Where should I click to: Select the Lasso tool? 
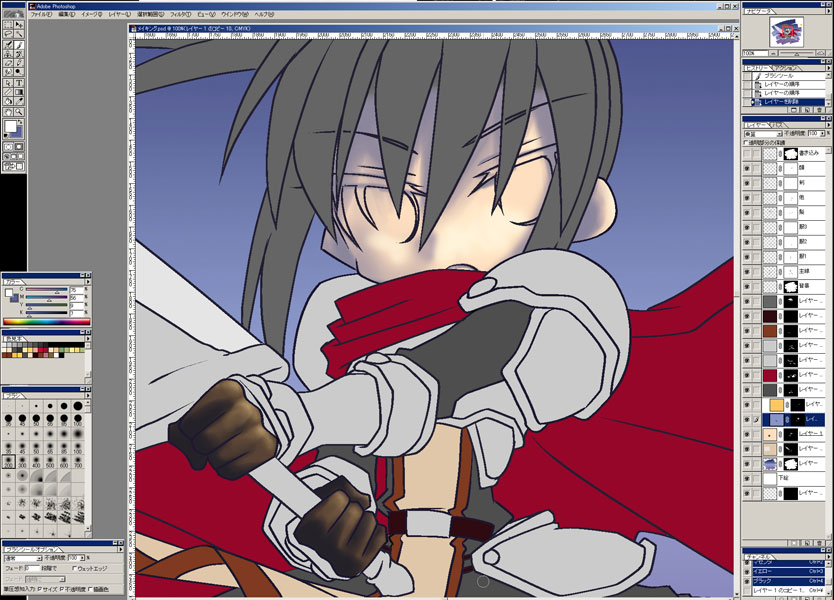coord(9,33)
